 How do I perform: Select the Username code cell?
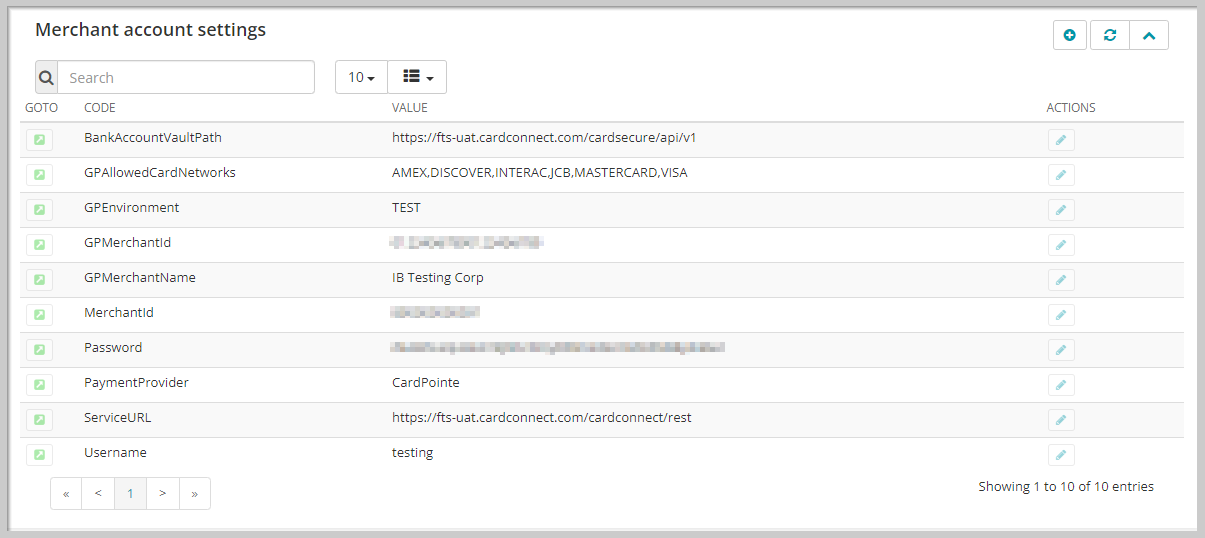pyautogui.click(x=115, y=452)
